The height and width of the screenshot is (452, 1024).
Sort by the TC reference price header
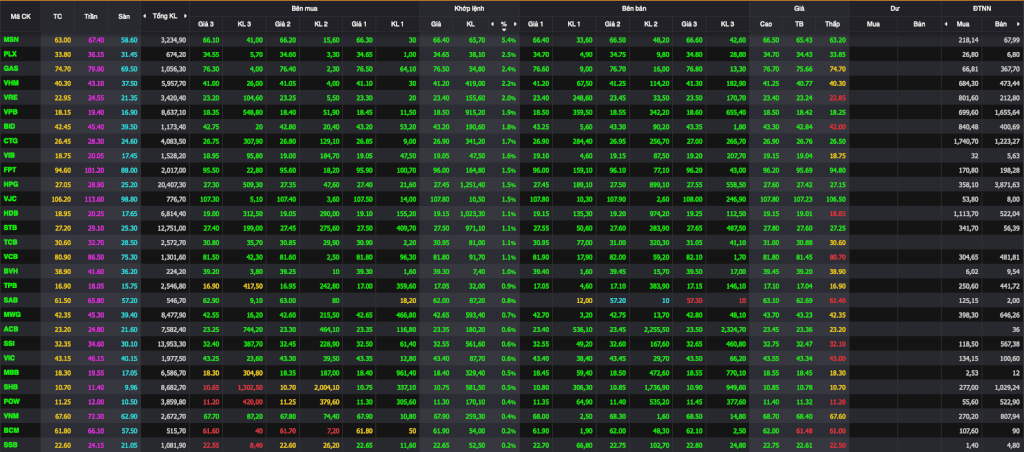click(x=57, y=15)
